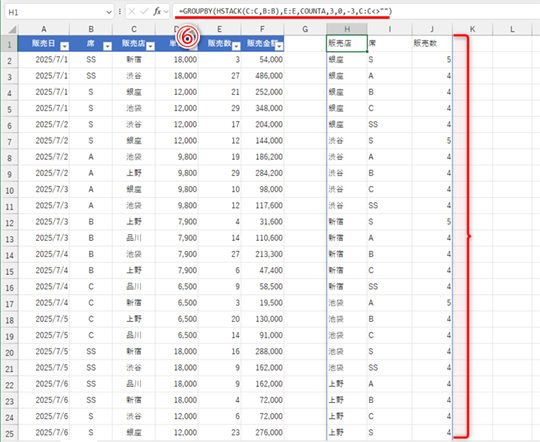Image resolution: width=540 pixels, height=442 pixels.
Task: Click cell I1 containing 席
Action: (x=390, y=43)
